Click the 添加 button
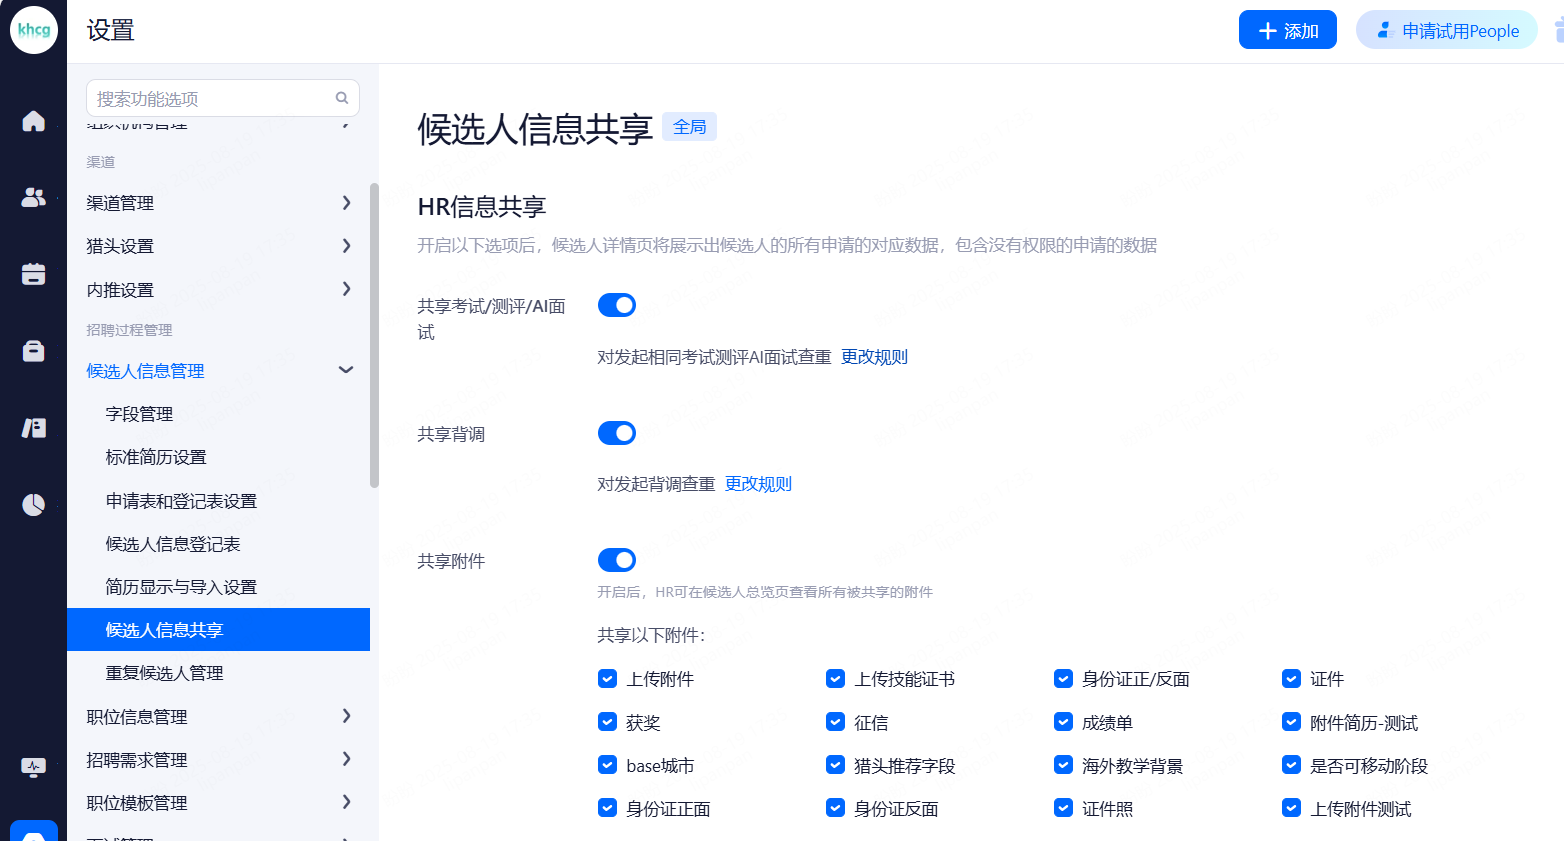 point(1287,31)
